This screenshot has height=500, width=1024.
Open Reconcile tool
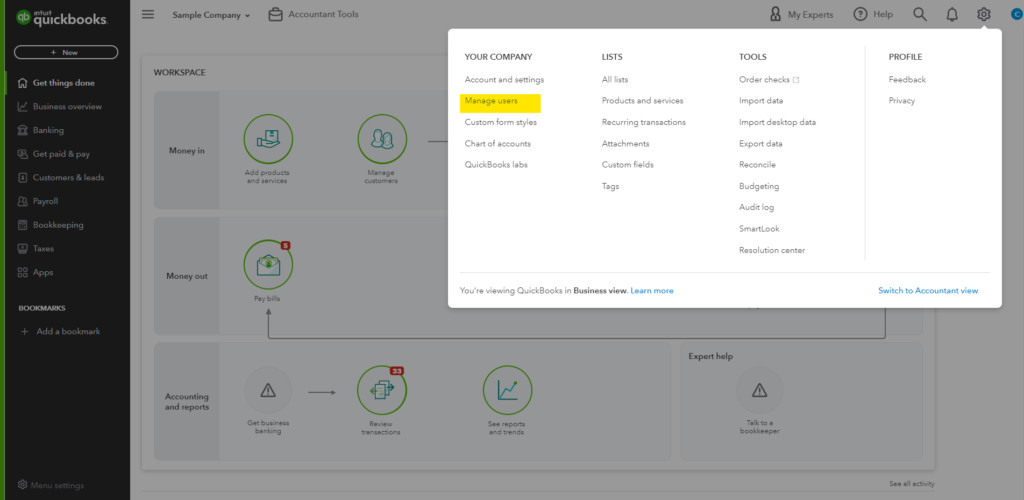758,164
